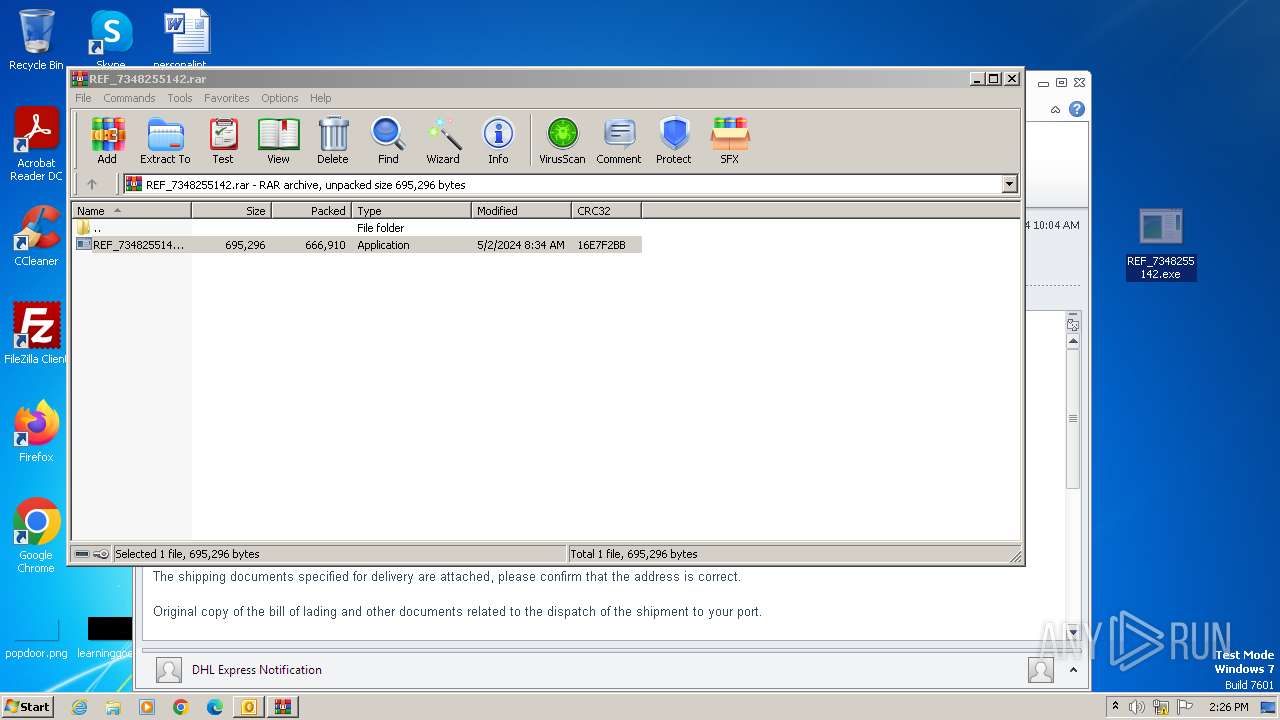Open Recycle Bin on the desktop
Viewport: 1280px width, 720px height.
coord(36,40)
